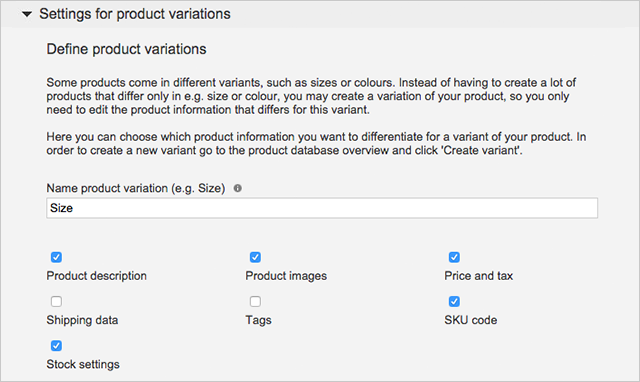This screenshot has height=382, width=640.
Task: Click the Define product variations heading
Action: coord(126,49)
